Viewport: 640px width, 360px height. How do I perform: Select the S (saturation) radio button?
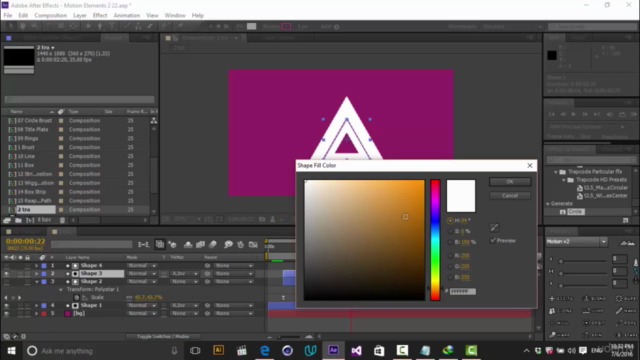tap(450, 231)
